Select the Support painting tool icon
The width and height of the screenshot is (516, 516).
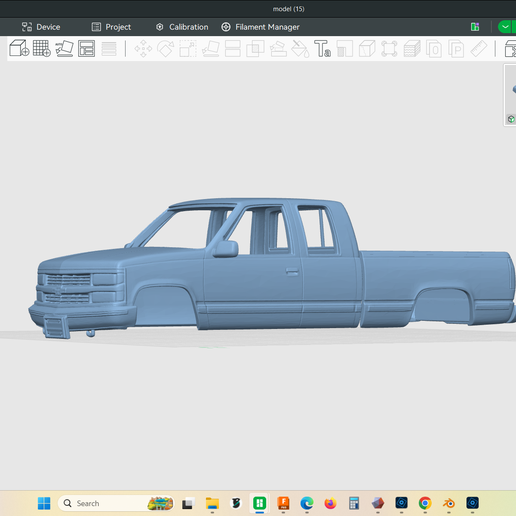(278, 49)
